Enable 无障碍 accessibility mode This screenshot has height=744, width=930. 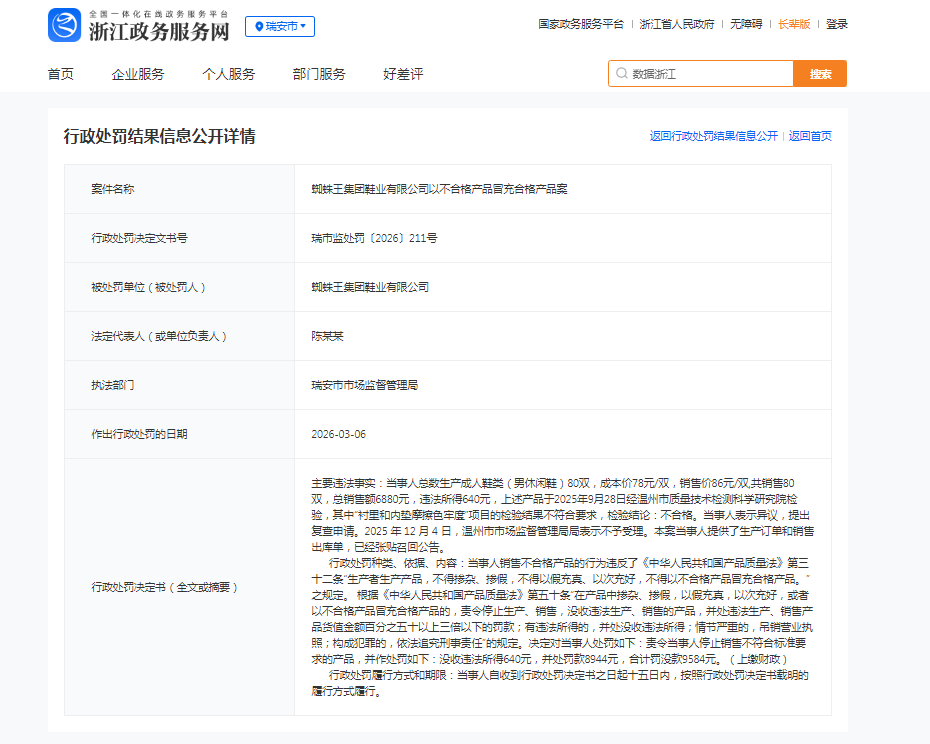pyautogui.click(x=746, y=24)
